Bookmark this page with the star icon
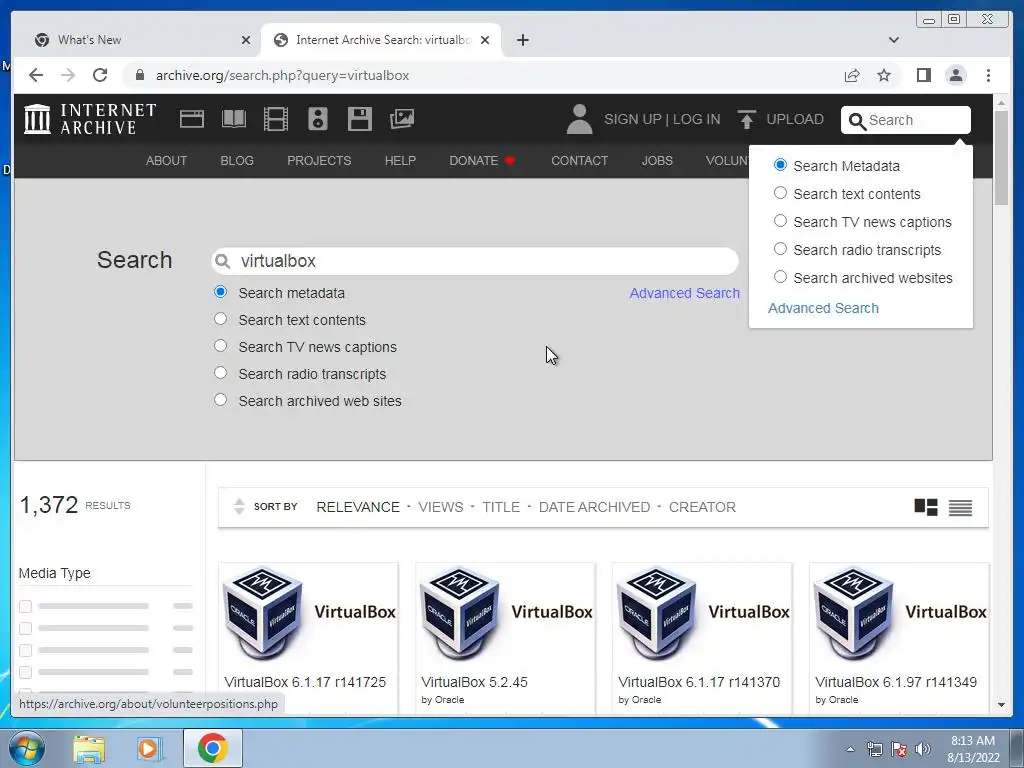Screen dimensions: 1024x768 click(884, 75)
